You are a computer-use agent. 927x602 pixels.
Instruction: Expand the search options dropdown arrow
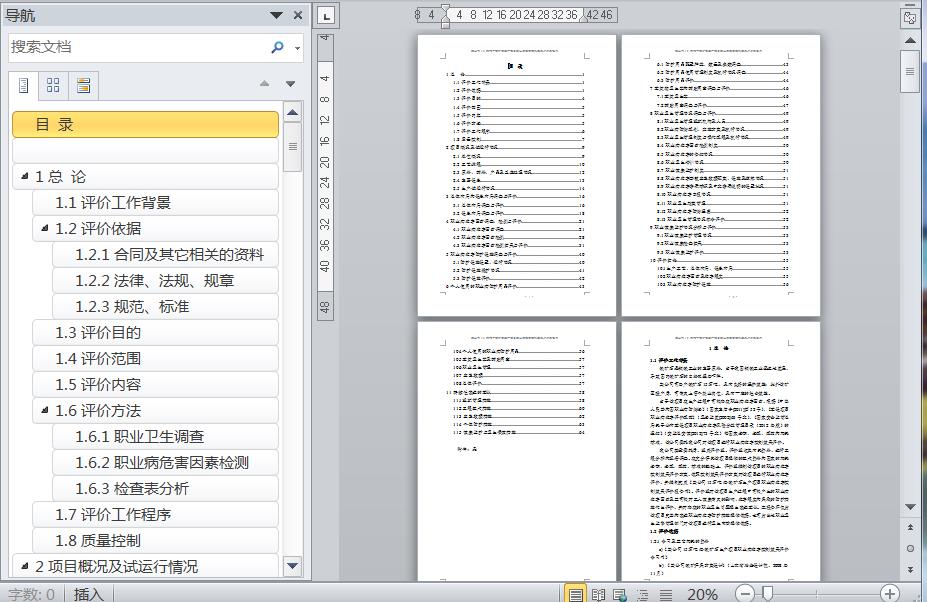point(297,48)
